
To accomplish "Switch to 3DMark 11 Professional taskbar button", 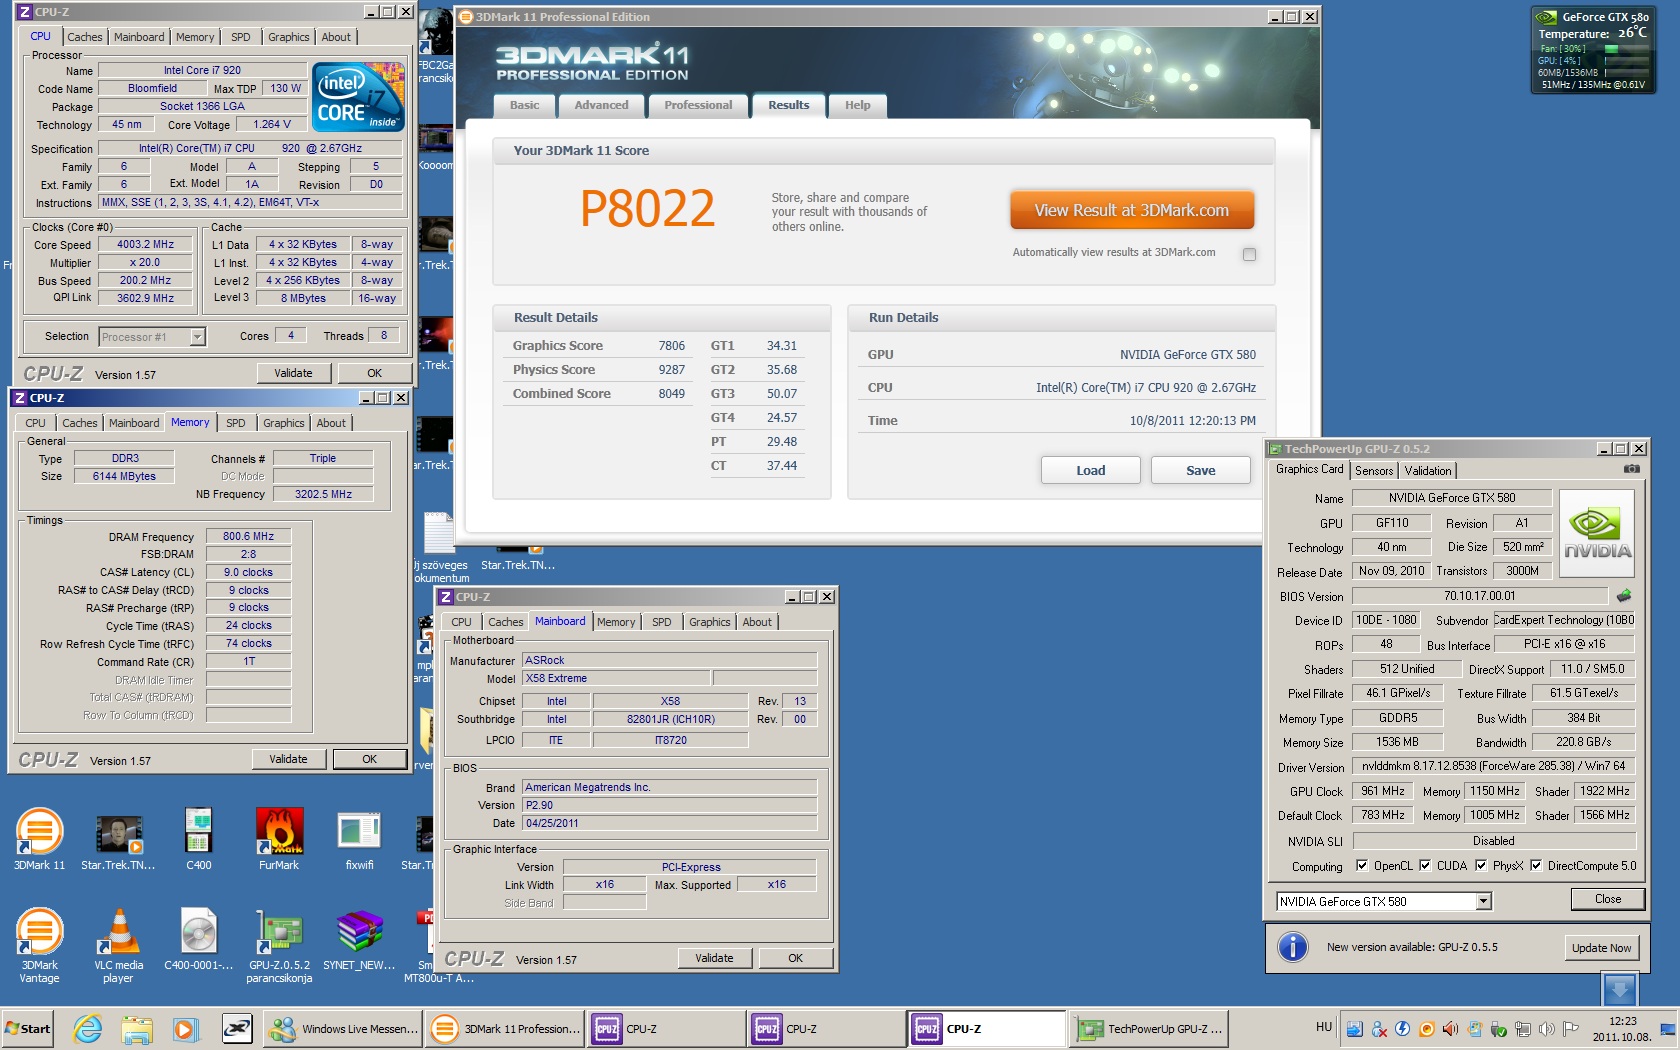I will click(504, 1029).
